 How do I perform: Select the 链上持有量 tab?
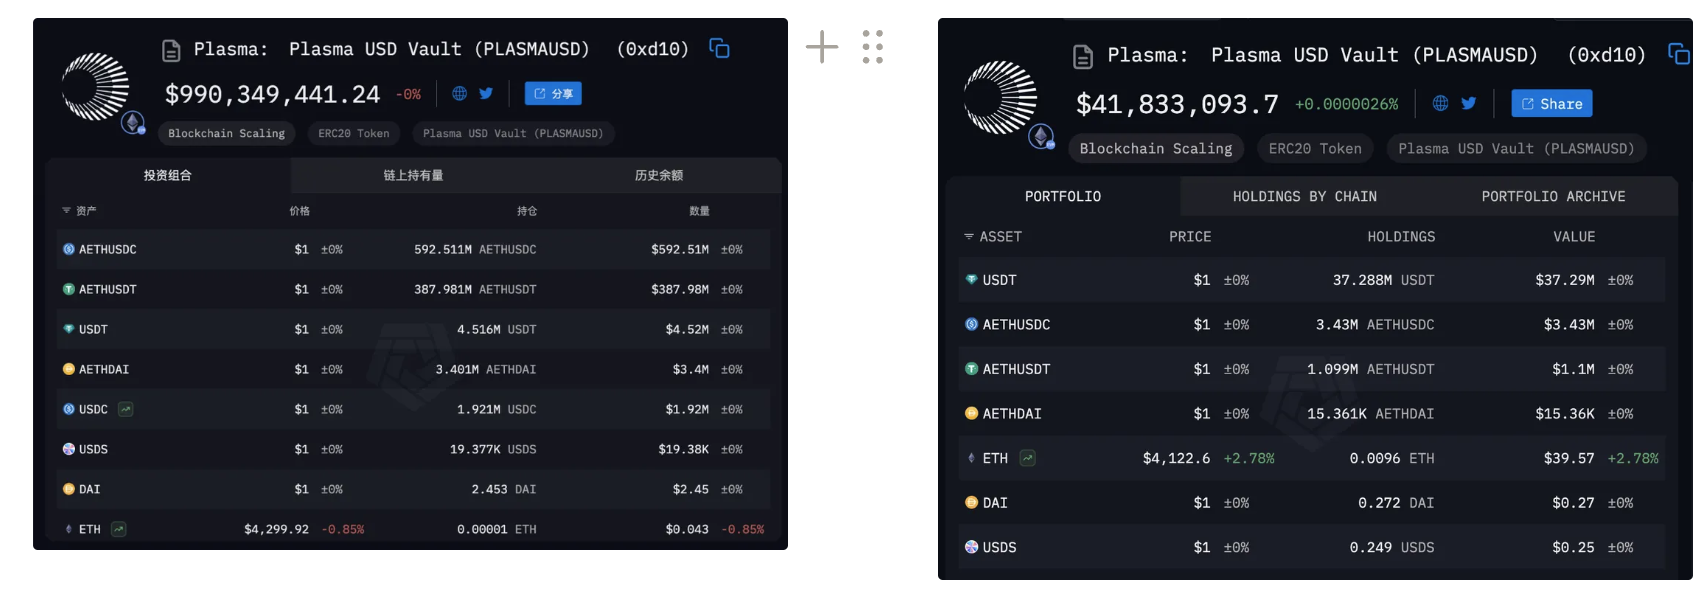(x=412, y=175)
